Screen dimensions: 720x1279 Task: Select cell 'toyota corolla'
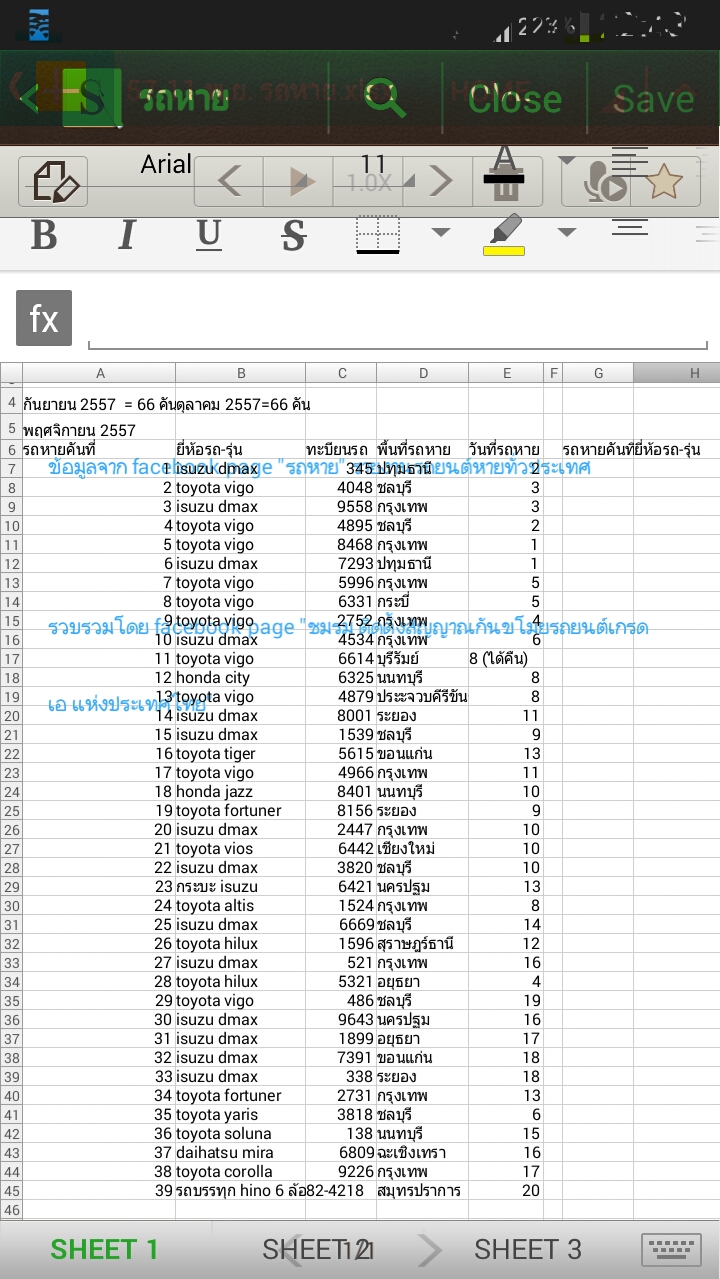point(241,1172)
